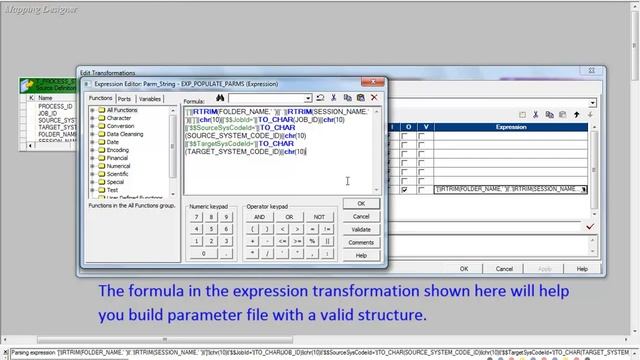640x360 pixels.
Task: Expand the Financial functions node
Action: (x=92, y=158)
